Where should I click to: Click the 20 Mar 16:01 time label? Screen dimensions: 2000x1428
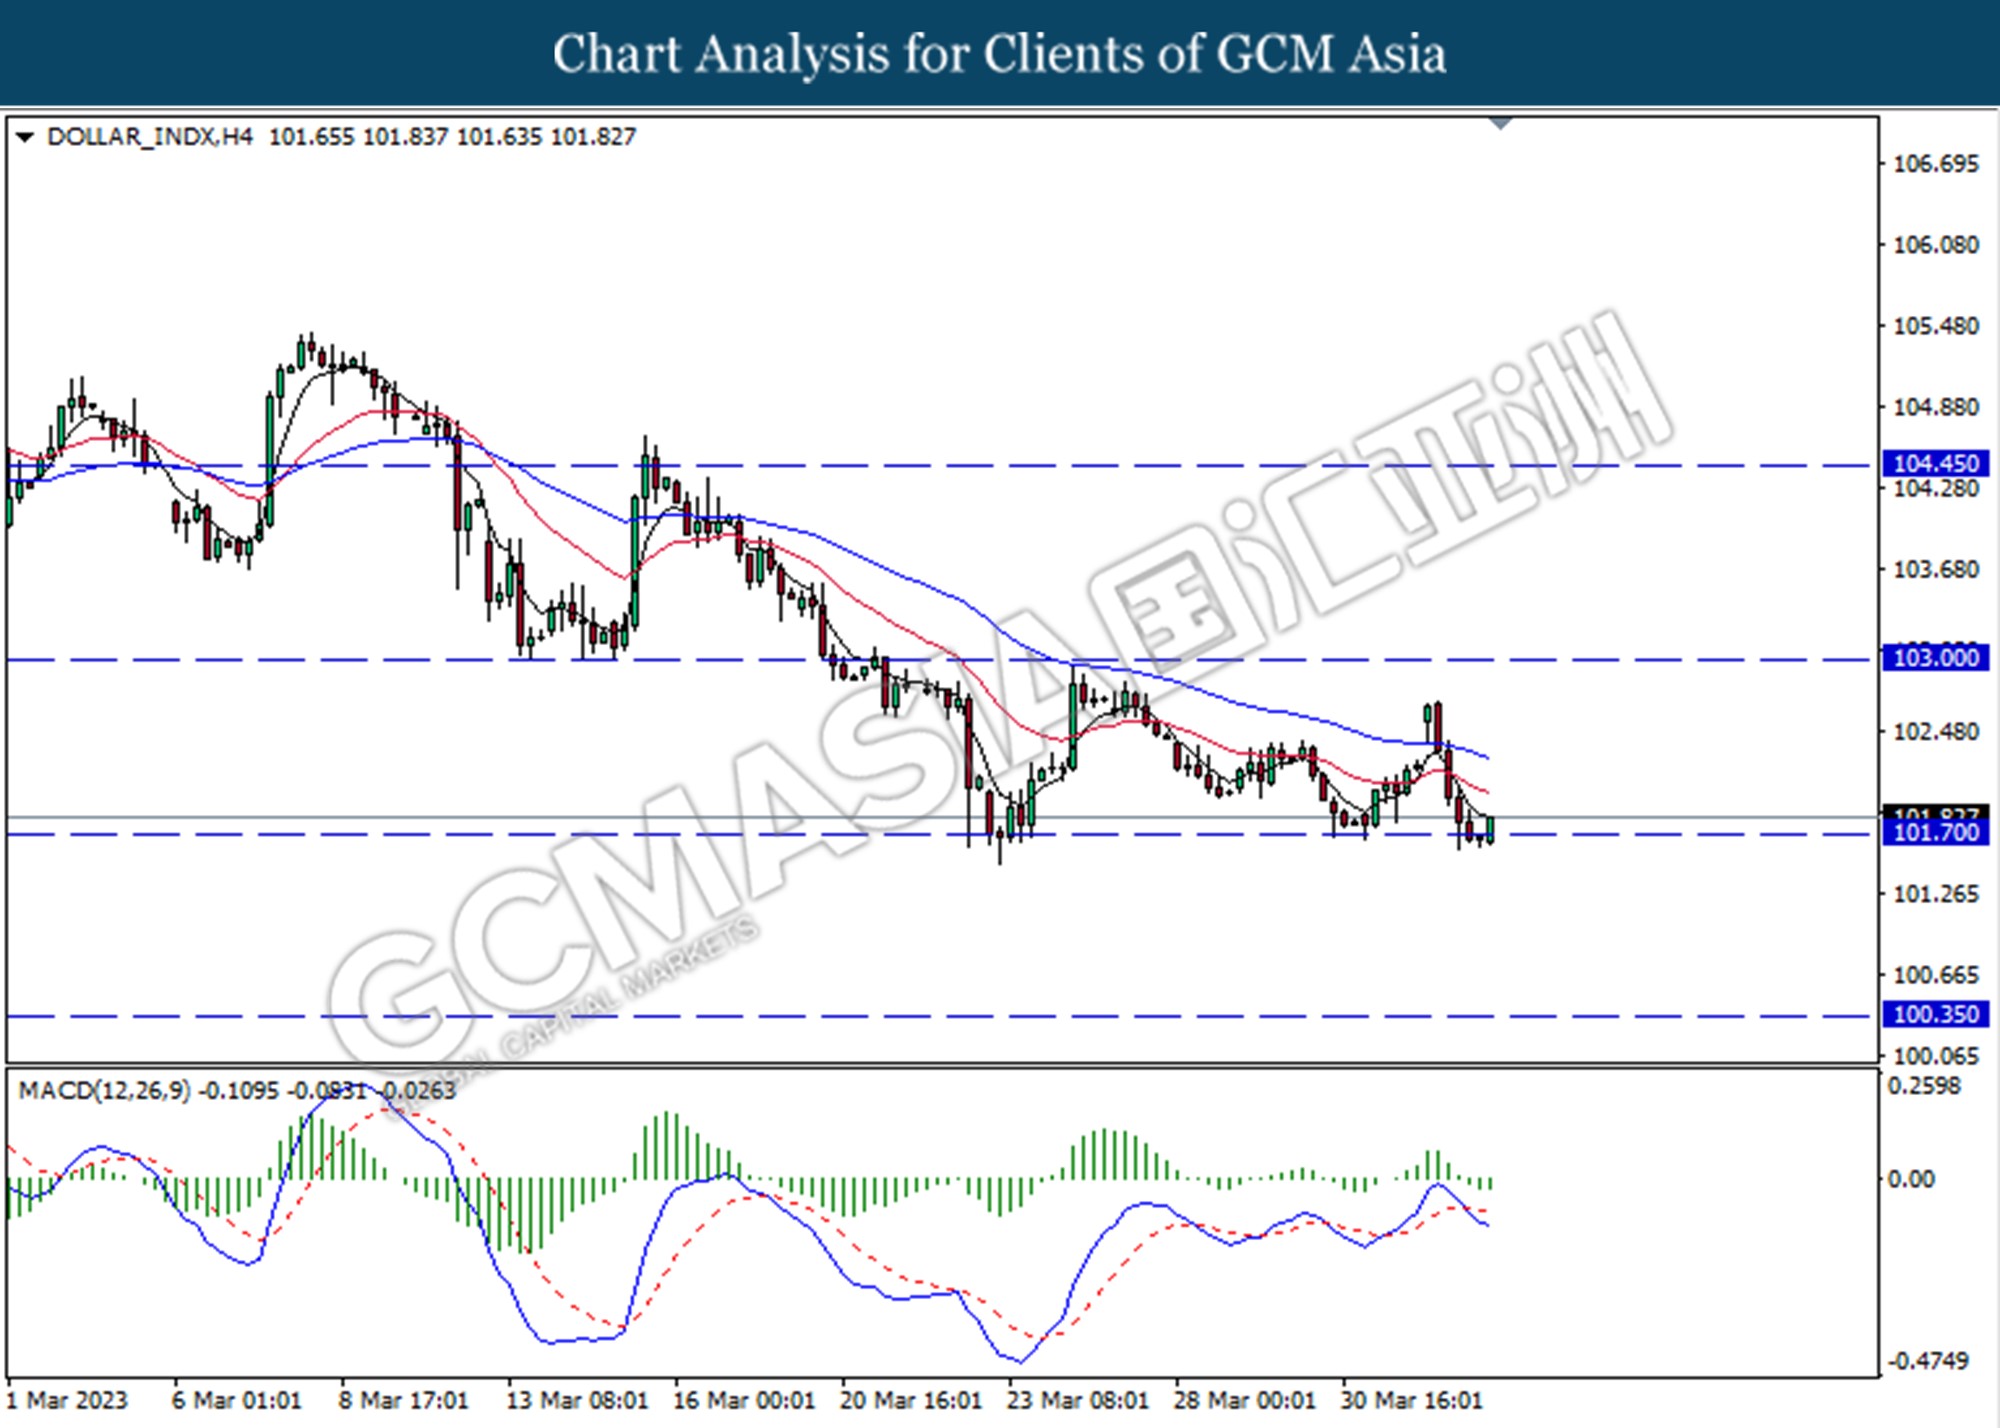point(911,1400)
